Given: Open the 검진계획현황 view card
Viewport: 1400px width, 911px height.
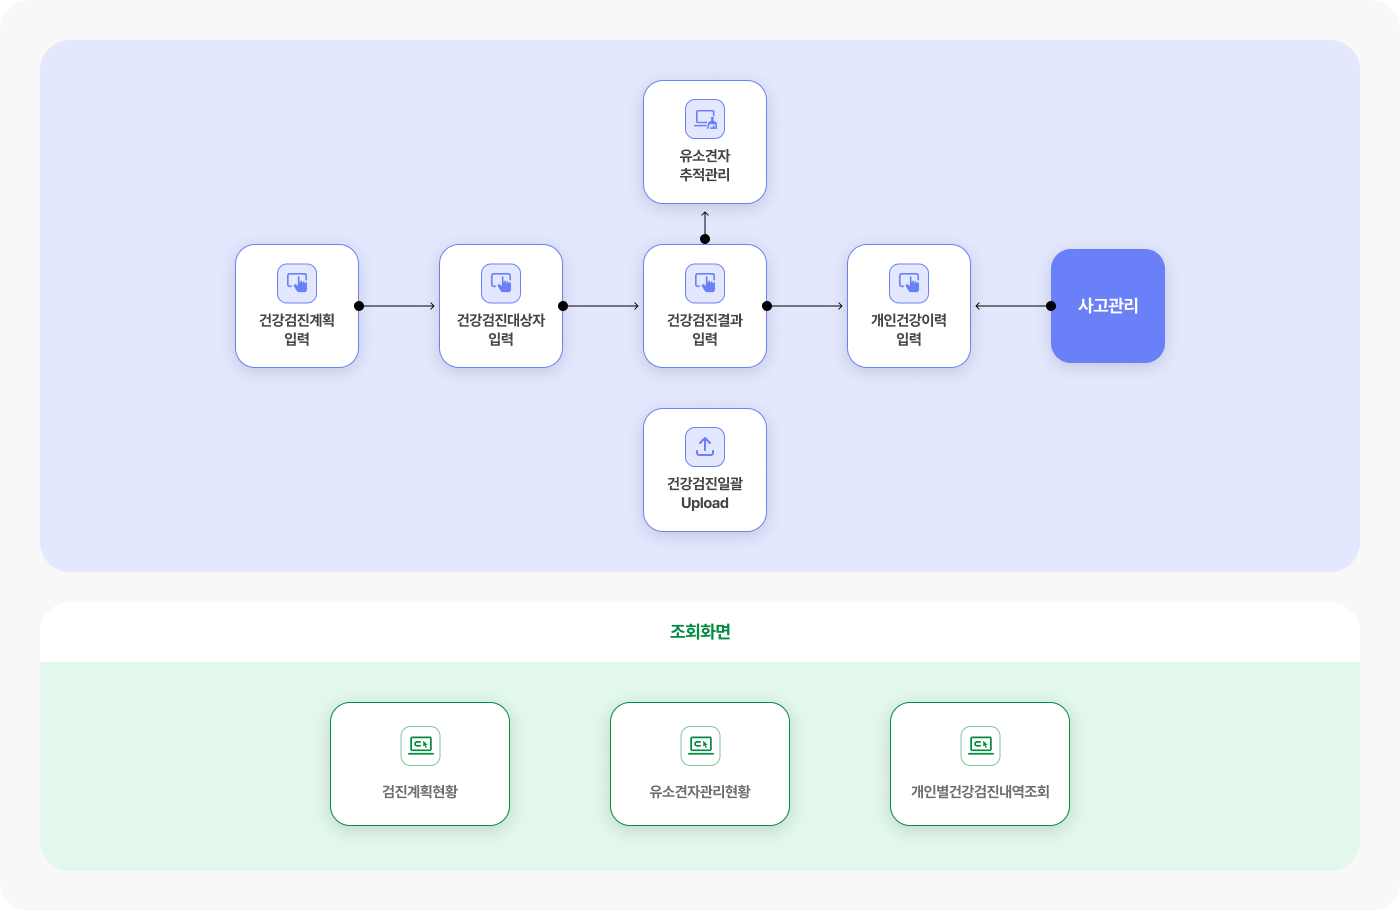Looking at the screenshot, I should point(420,764).
